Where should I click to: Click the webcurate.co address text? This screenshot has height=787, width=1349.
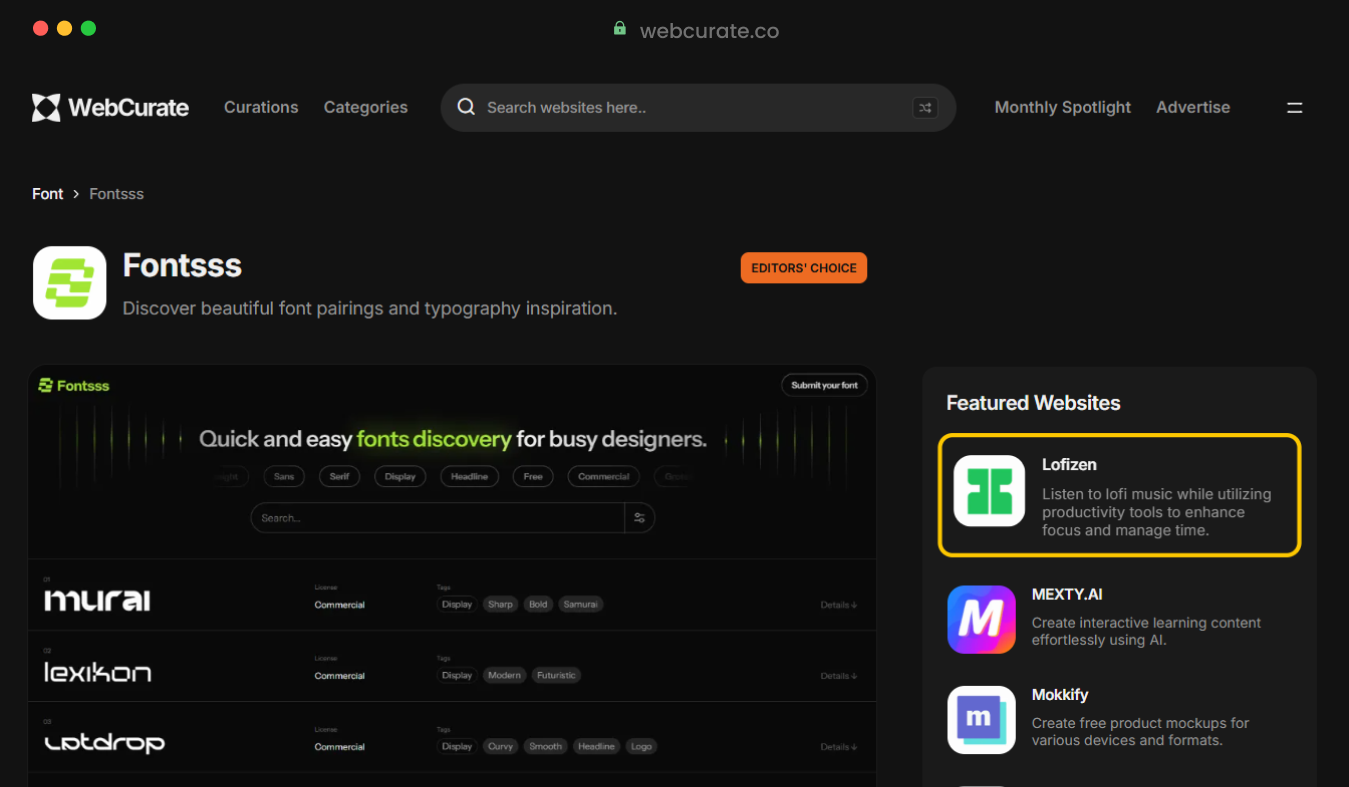point(709,31)
